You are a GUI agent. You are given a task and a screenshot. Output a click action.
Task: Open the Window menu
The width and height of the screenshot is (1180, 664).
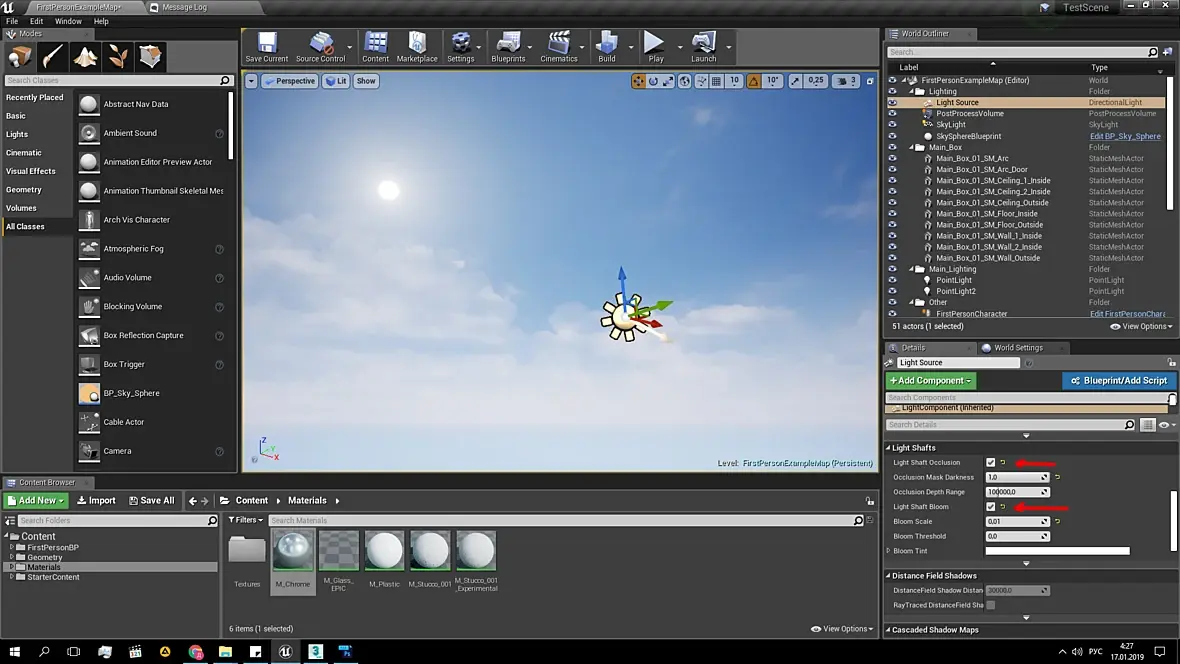point(68,21)
